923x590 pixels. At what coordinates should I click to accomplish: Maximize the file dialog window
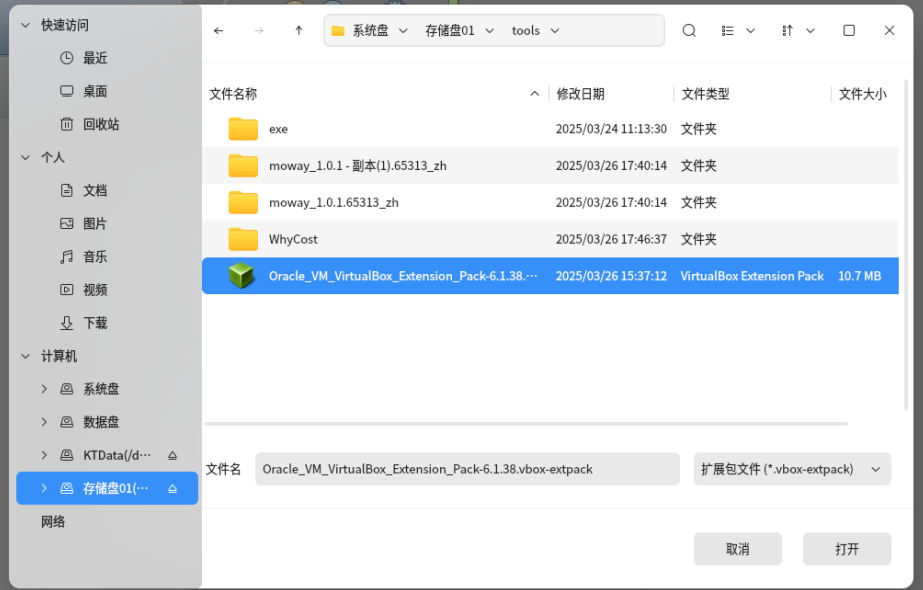click(x=849, y=31)
